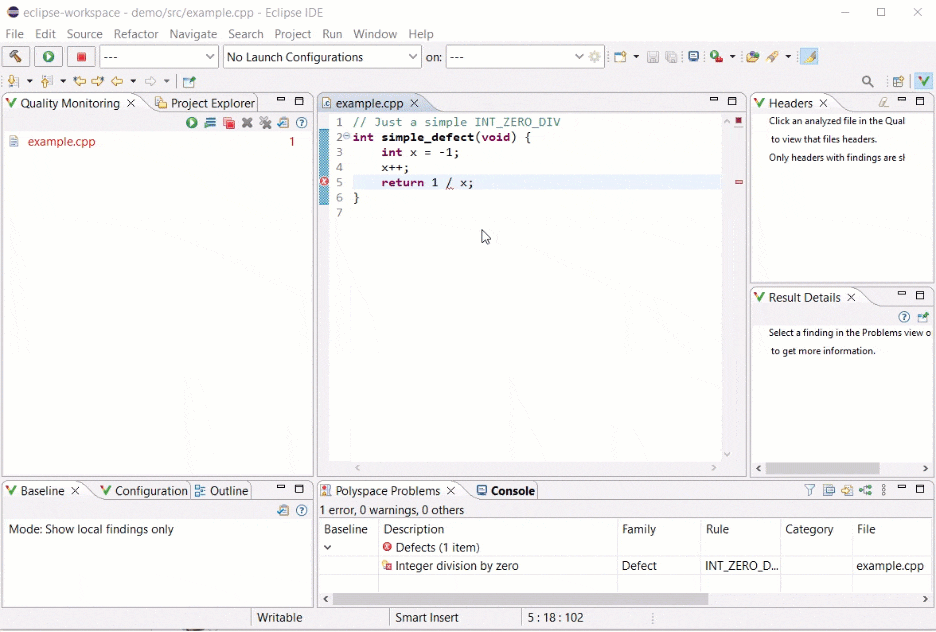Toggle minimize on the editor area

[713, 101]
